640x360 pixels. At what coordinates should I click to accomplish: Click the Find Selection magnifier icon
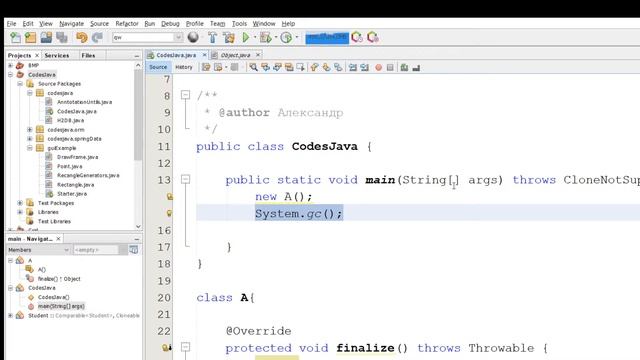click(x=253, y=67)
